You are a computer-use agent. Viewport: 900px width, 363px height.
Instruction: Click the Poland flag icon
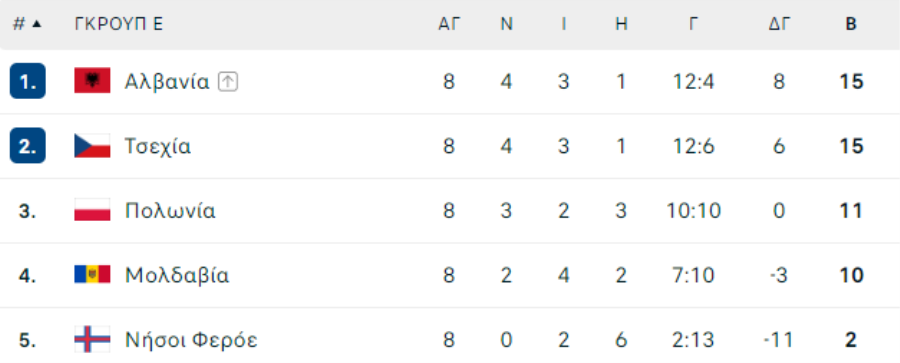92,210
